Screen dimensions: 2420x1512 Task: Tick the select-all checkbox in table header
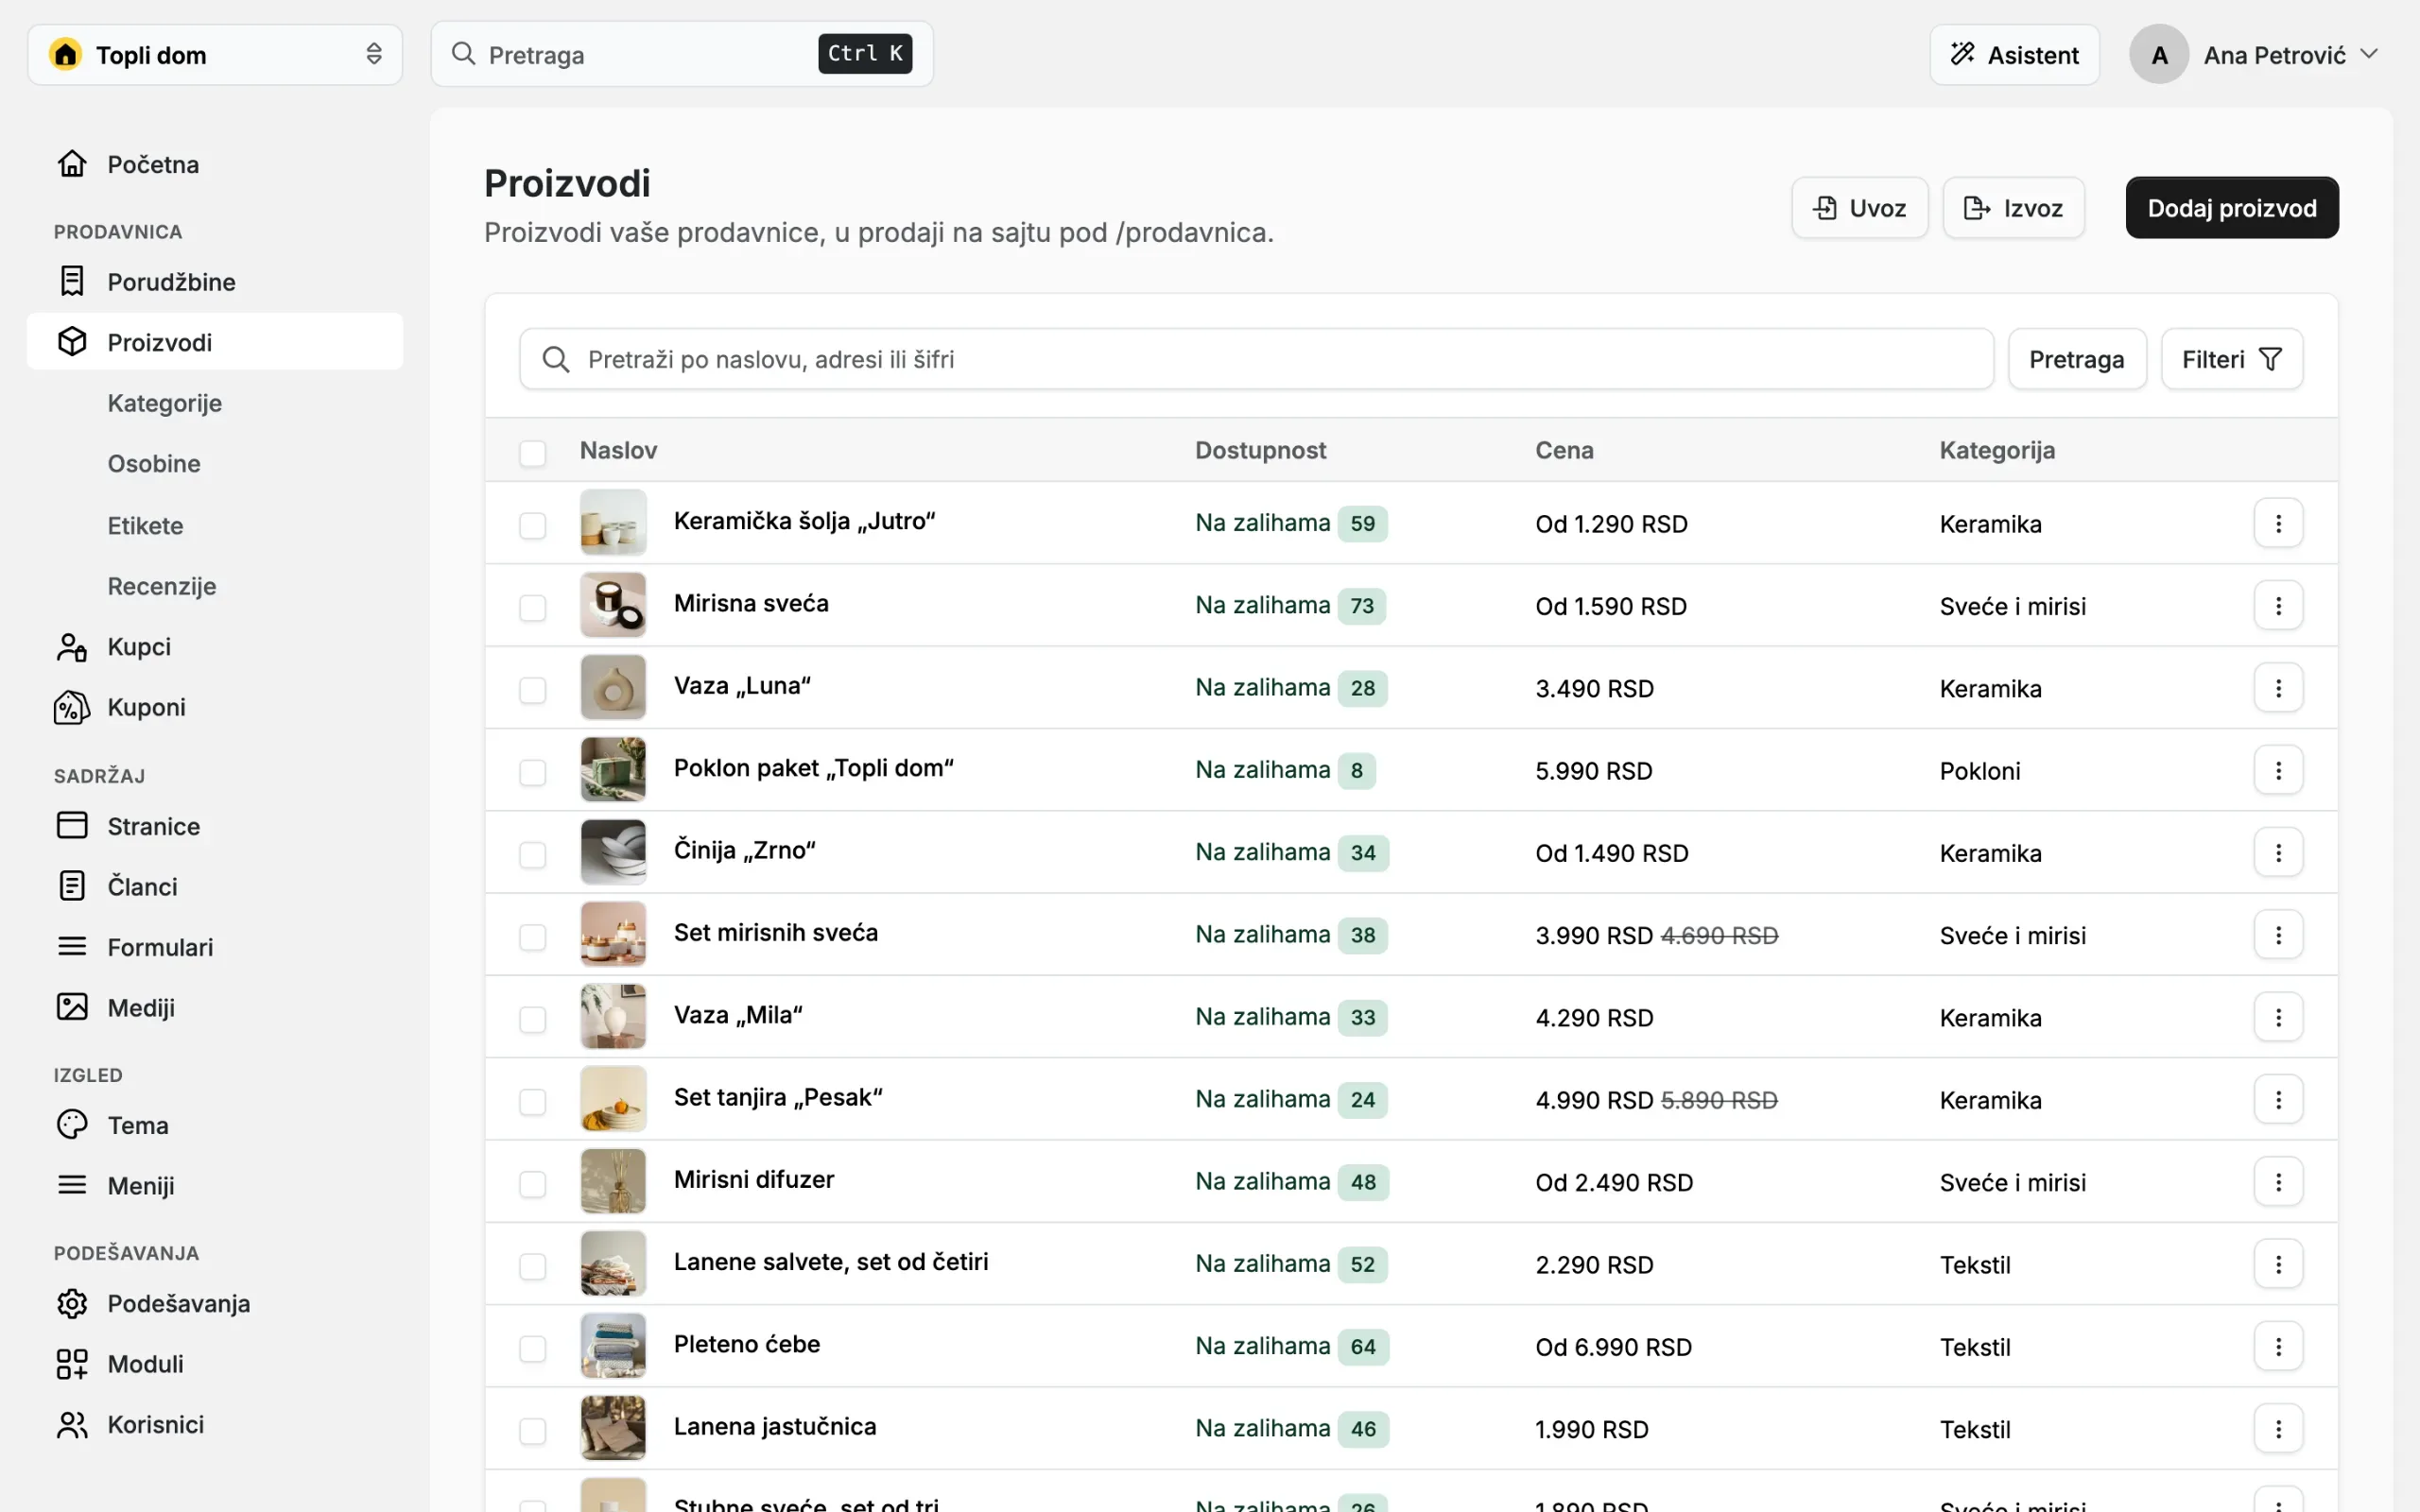(x=533, y=453)
